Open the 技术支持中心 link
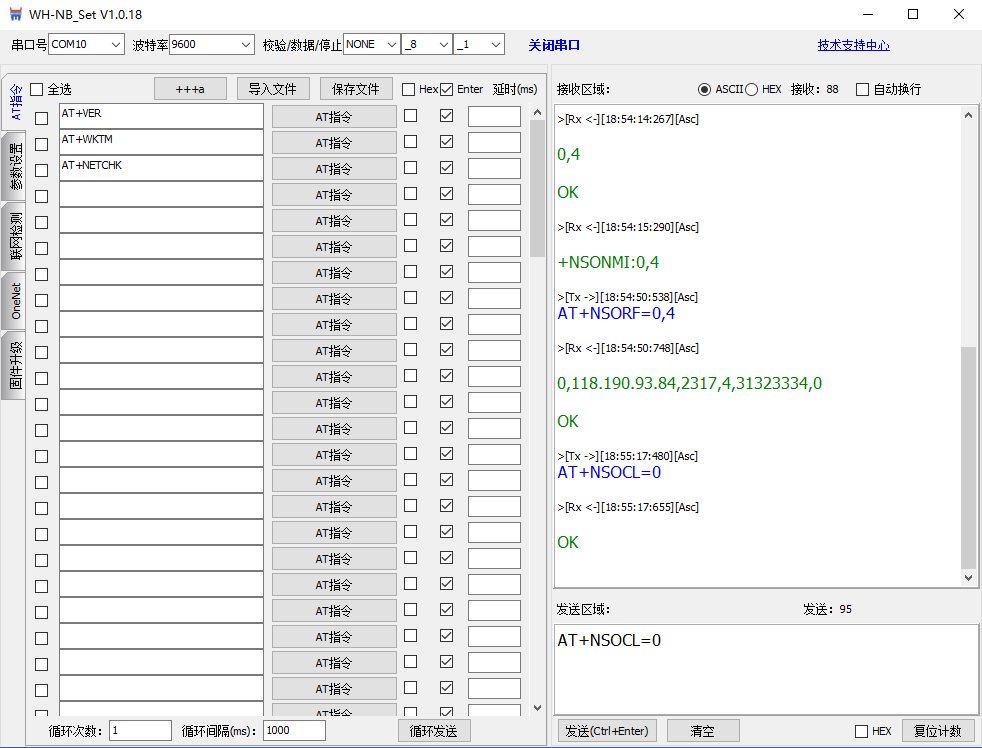Image resolution: width=982 pixels, height=748 pixels. 854,45
